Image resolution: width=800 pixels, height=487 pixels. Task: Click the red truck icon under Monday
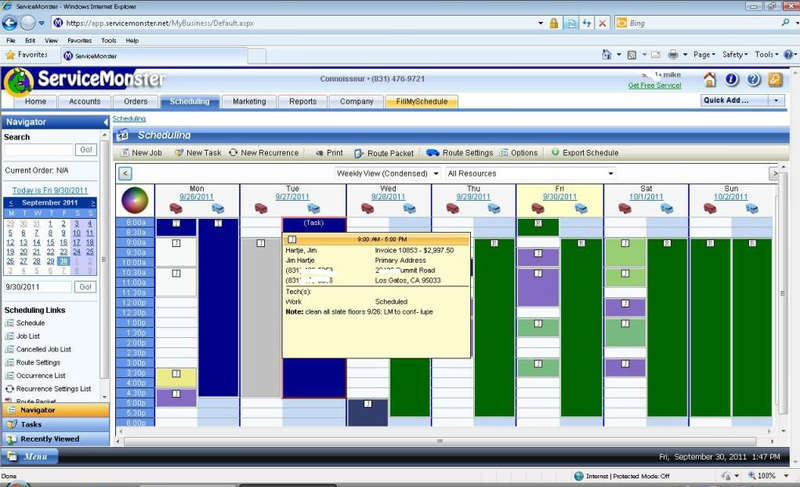click(x=176, y=208)
